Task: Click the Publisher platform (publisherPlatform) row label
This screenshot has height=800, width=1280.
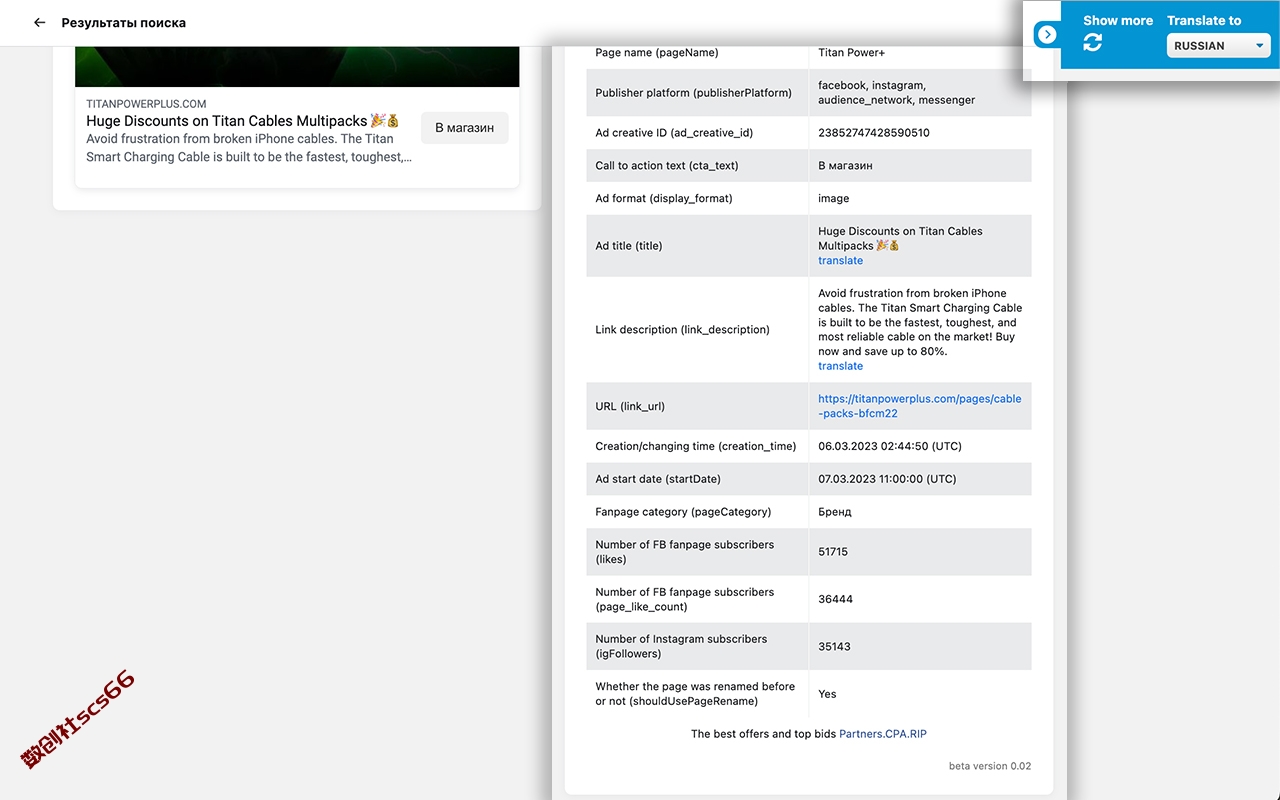Action: coord(693,93)
